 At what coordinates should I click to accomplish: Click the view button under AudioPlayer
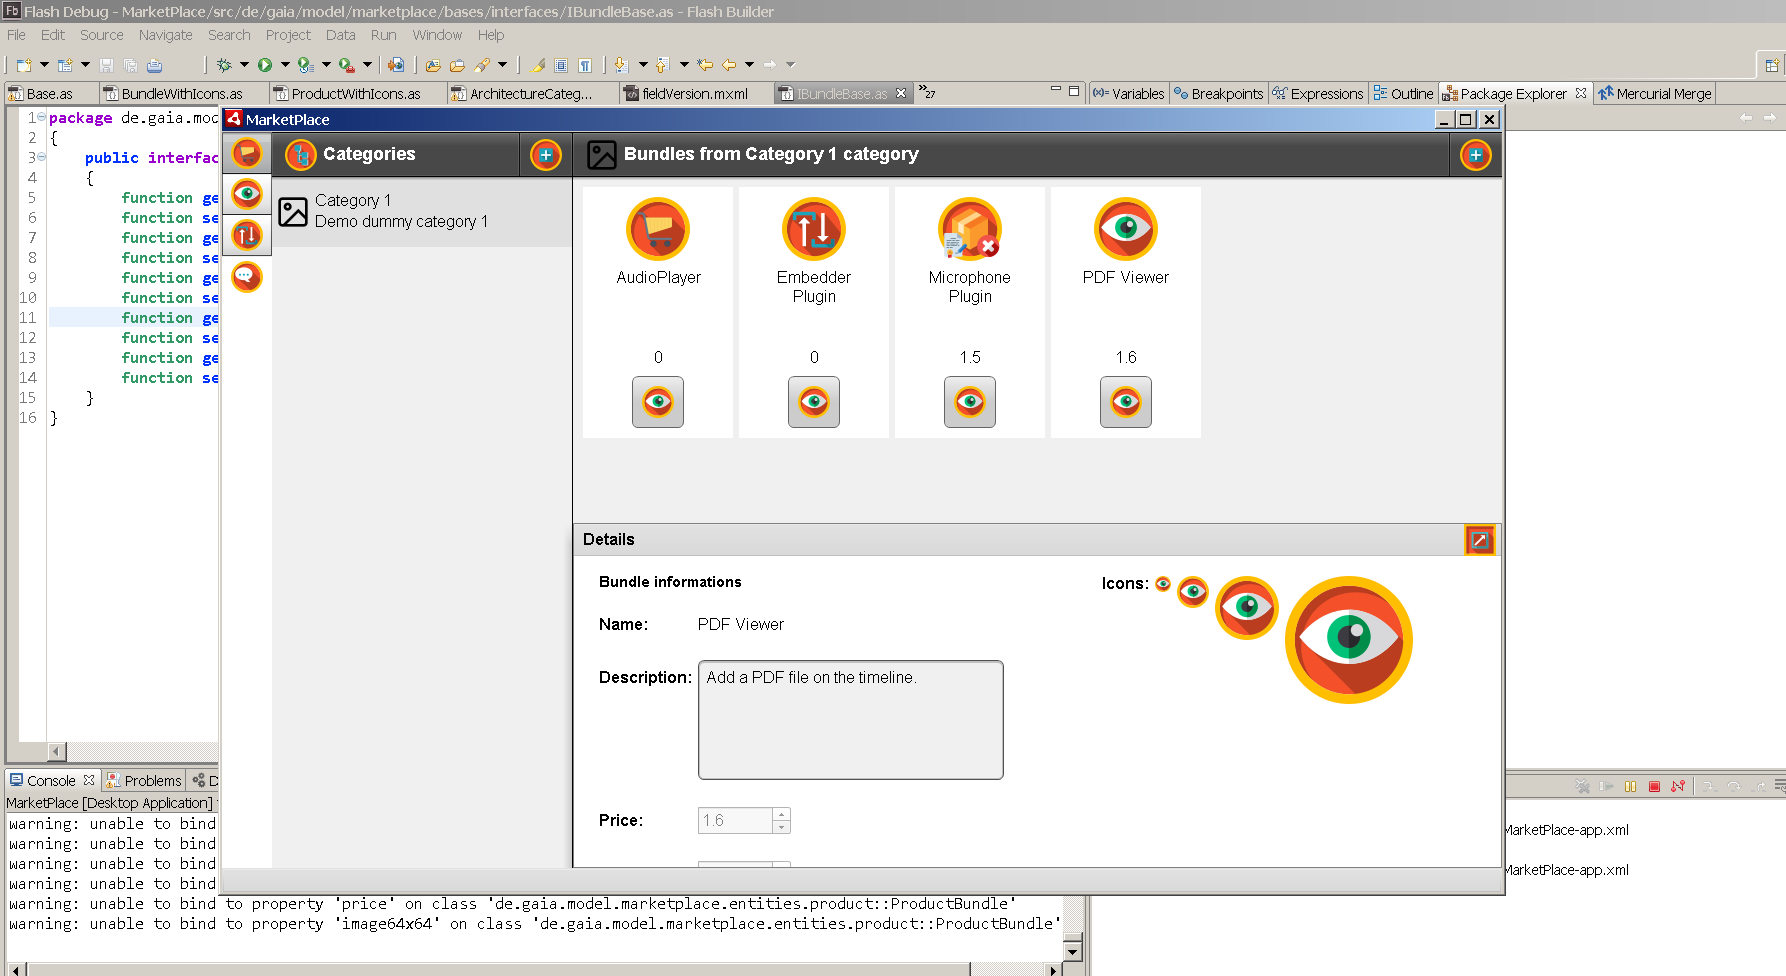[658, 402]
